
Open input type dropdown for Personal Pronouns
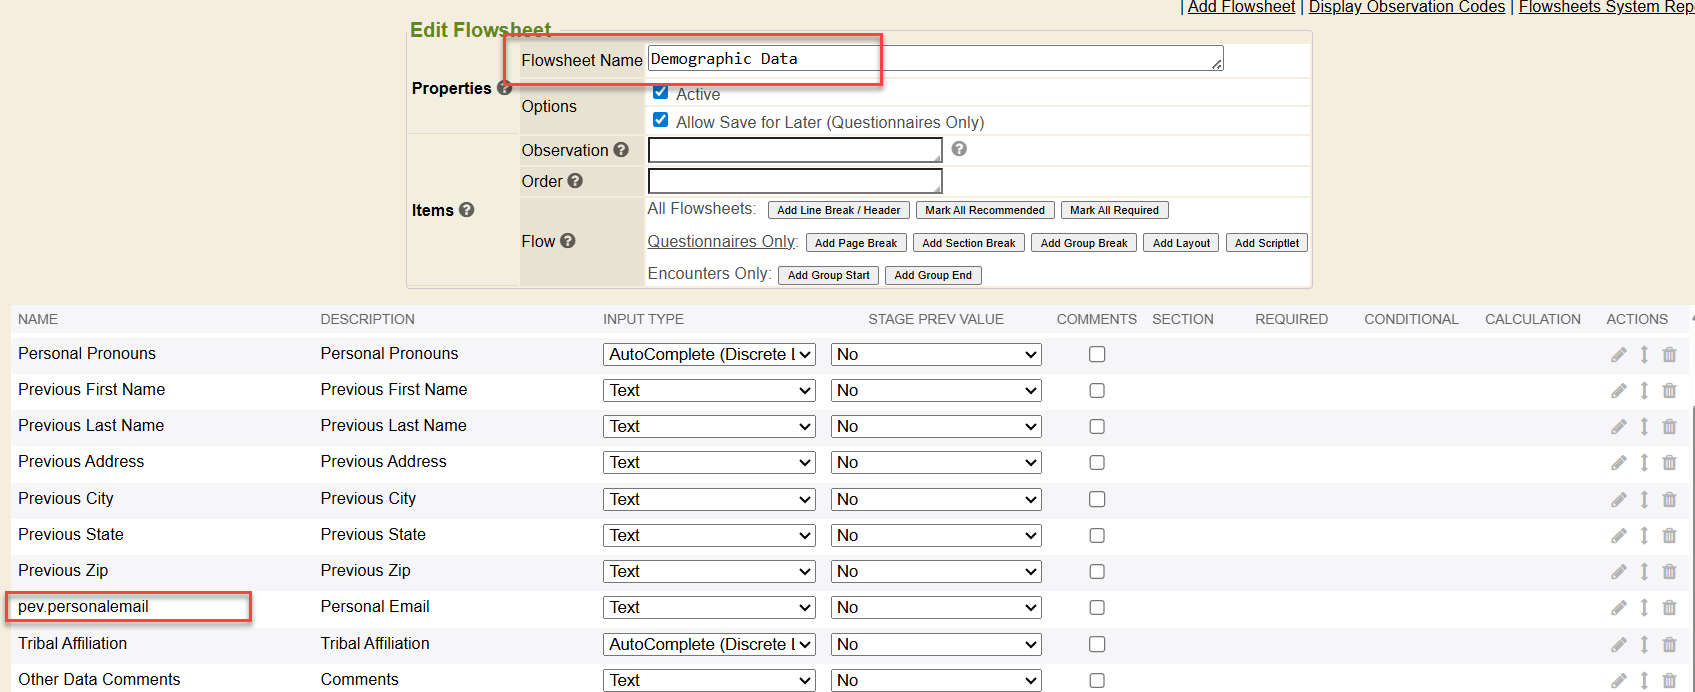[x=709, y=355]
